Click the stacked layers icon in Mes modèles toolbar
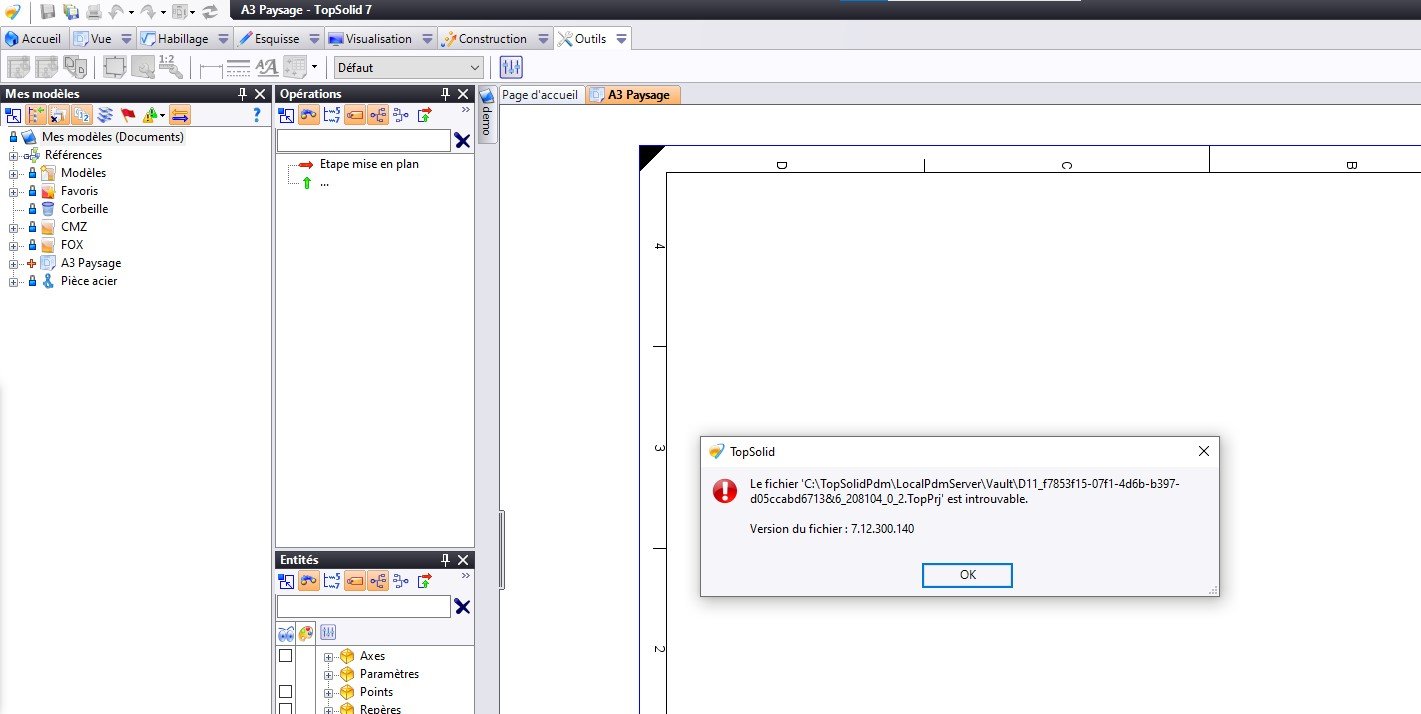Screen dimensions: 1421x714 [x=105, y=115]
